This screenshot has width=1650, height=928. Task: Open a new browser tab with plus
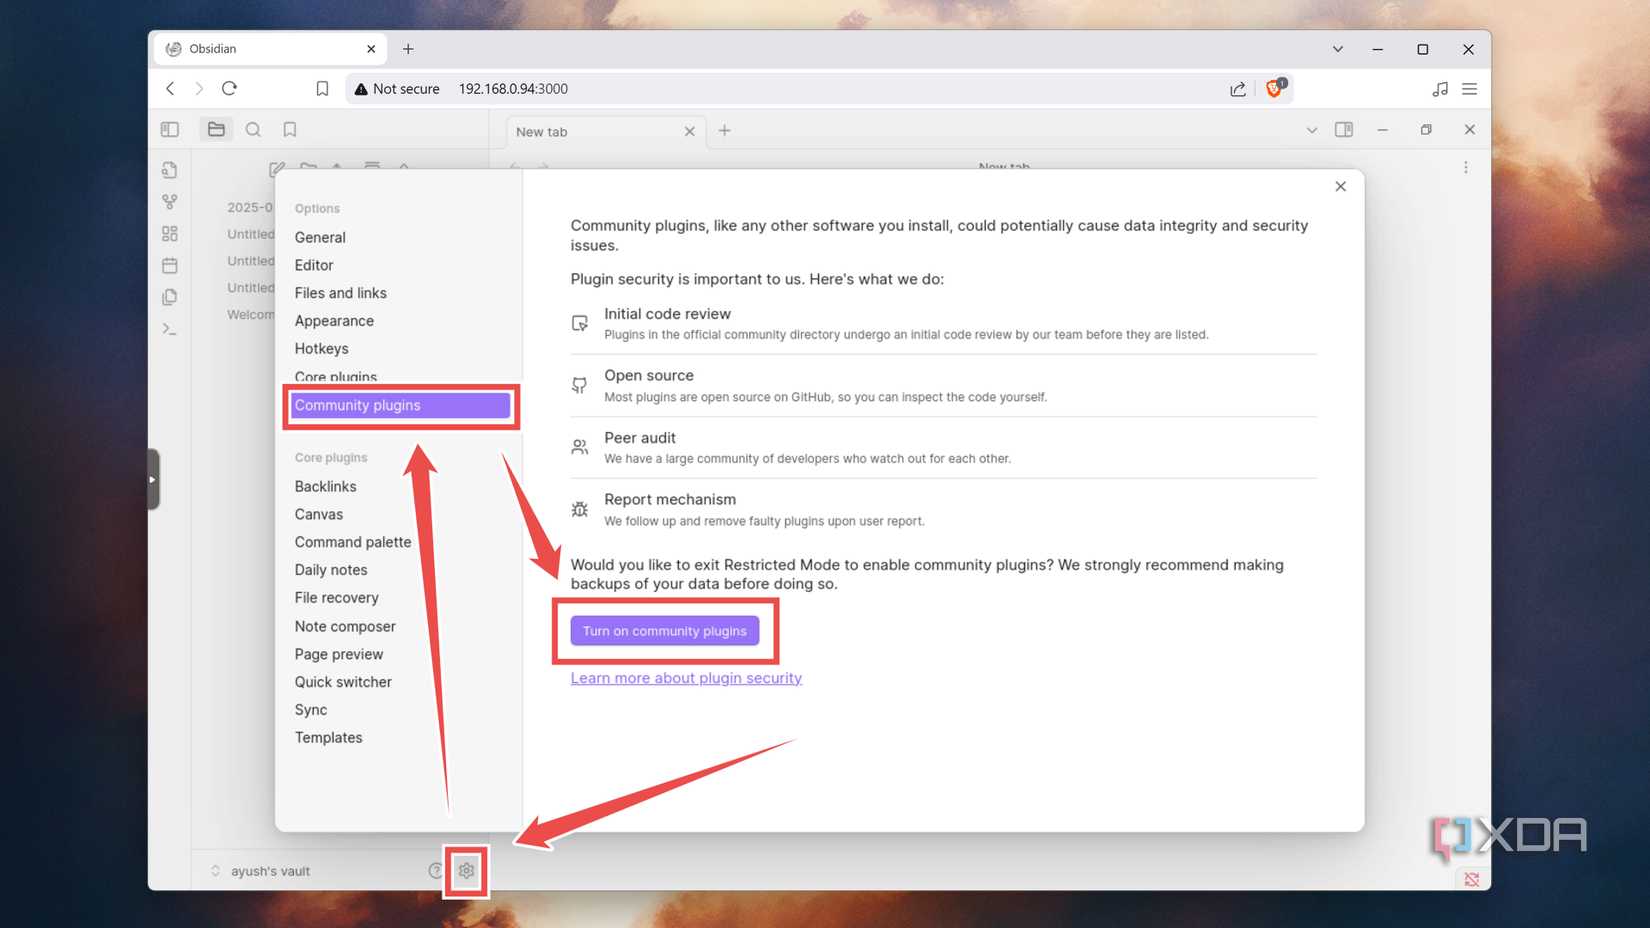point(408,49)
